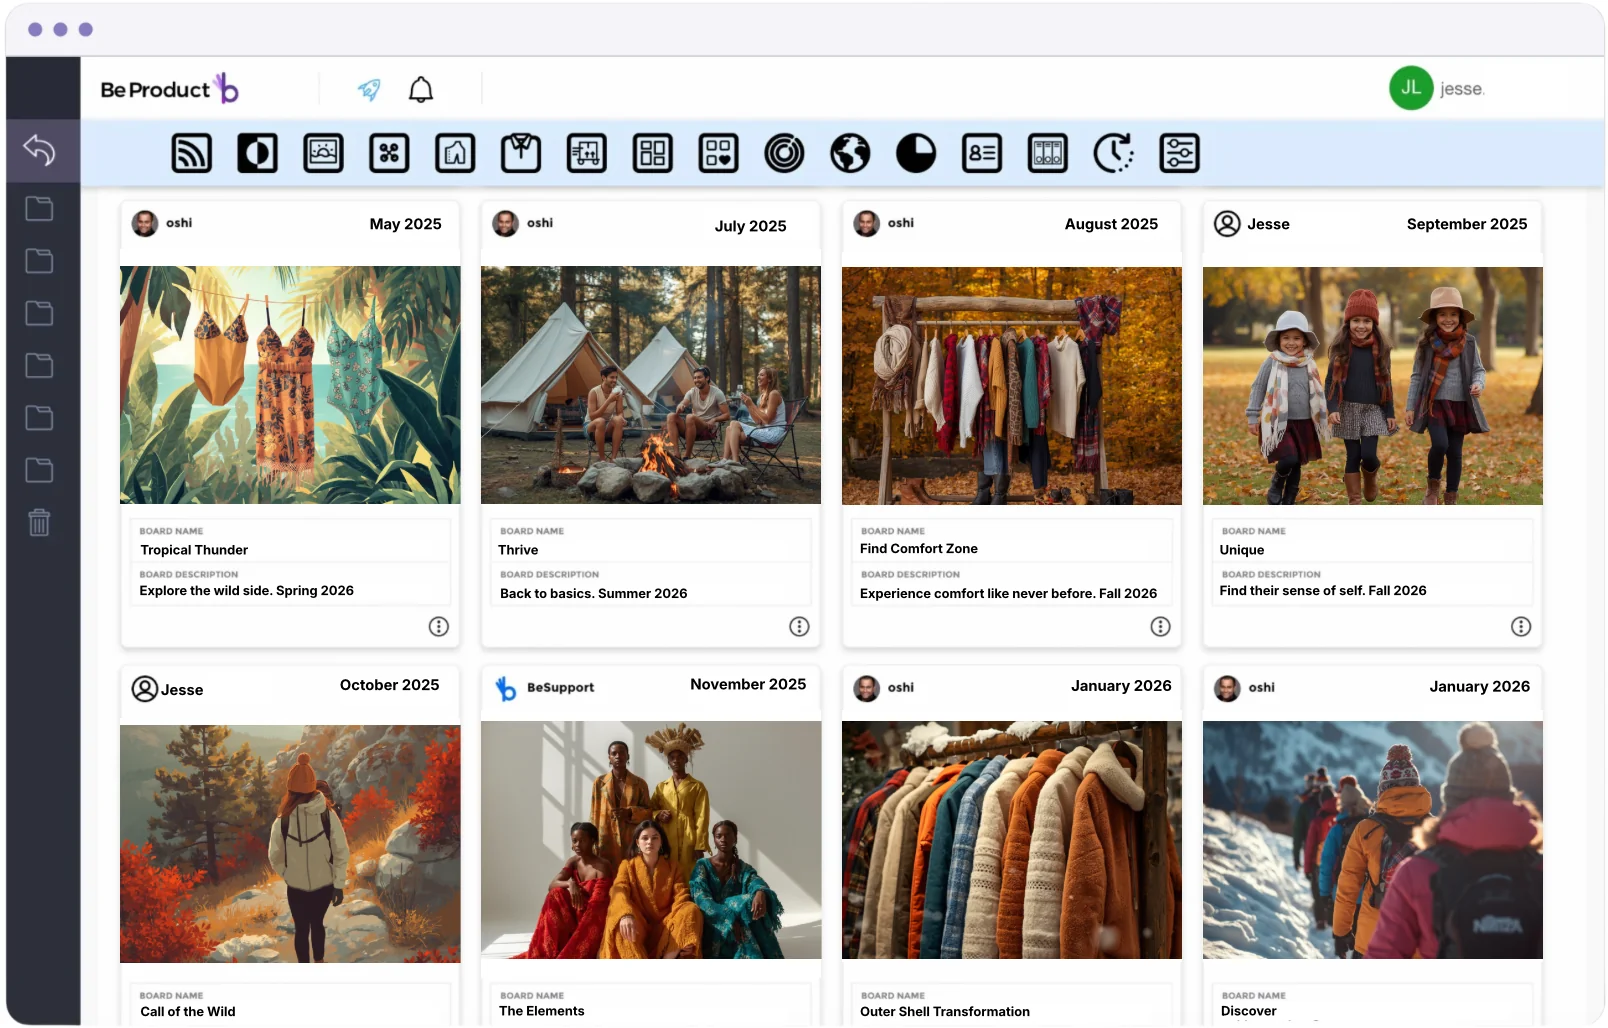The image size is (1608, 1028).
Task: Click the oshi author on July 2025 card
Action: point(523,223)
